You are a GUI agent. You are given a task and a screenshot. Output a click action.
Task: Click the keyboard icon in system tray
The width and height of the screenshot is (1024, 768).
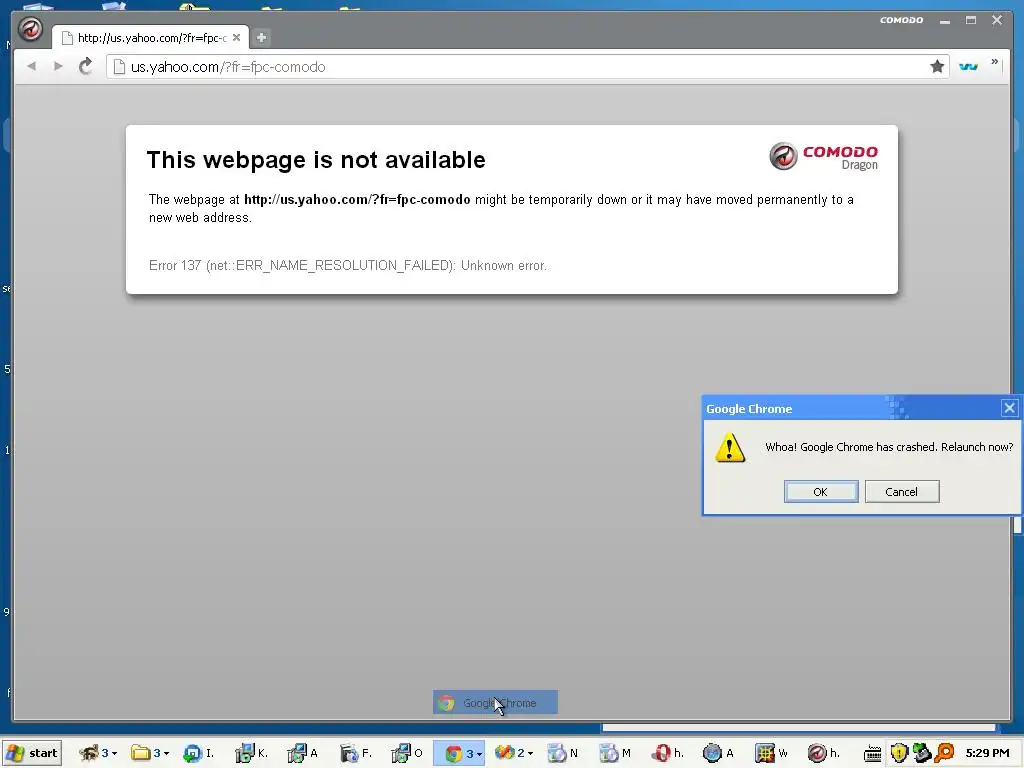click(x=872, y=754)
